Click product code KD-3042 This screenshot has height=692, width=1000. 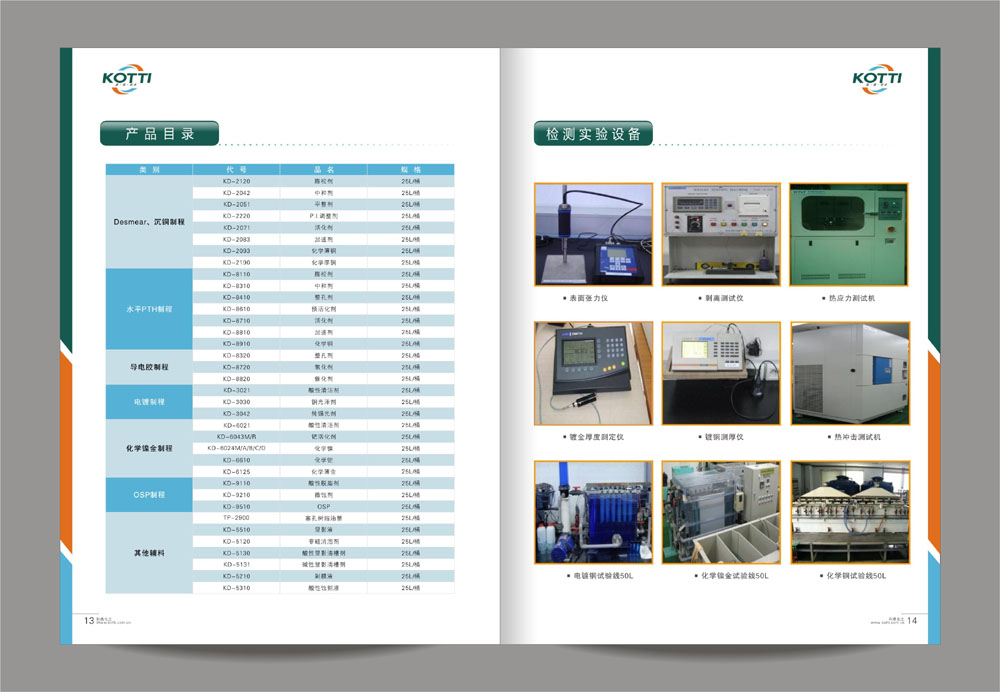point(237,413)
